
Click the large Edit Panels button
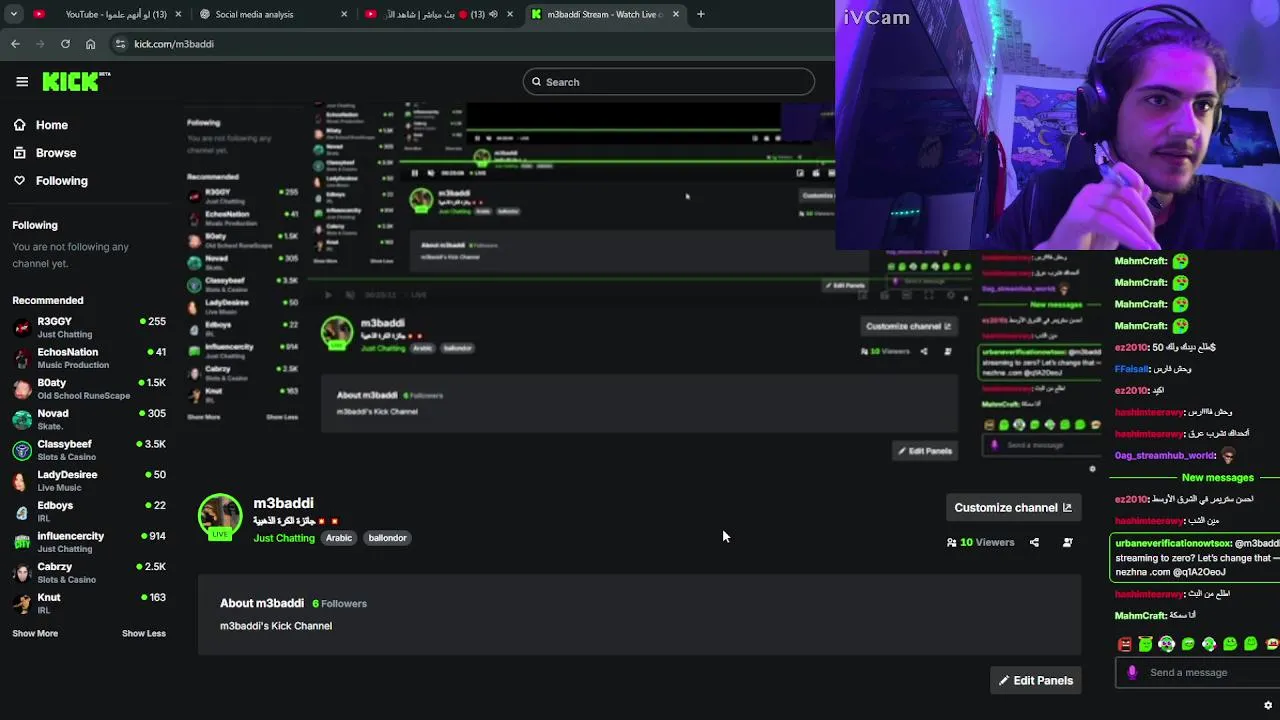pyautogui.click(x=1035, y=681)
